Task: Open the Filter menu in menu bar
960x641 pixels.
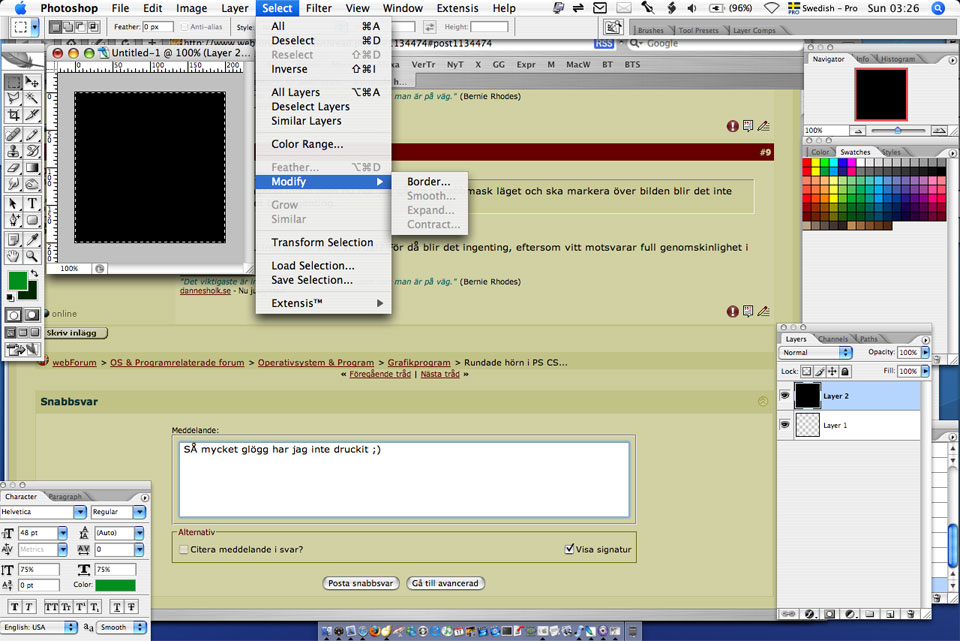Action: pos(318,8)
